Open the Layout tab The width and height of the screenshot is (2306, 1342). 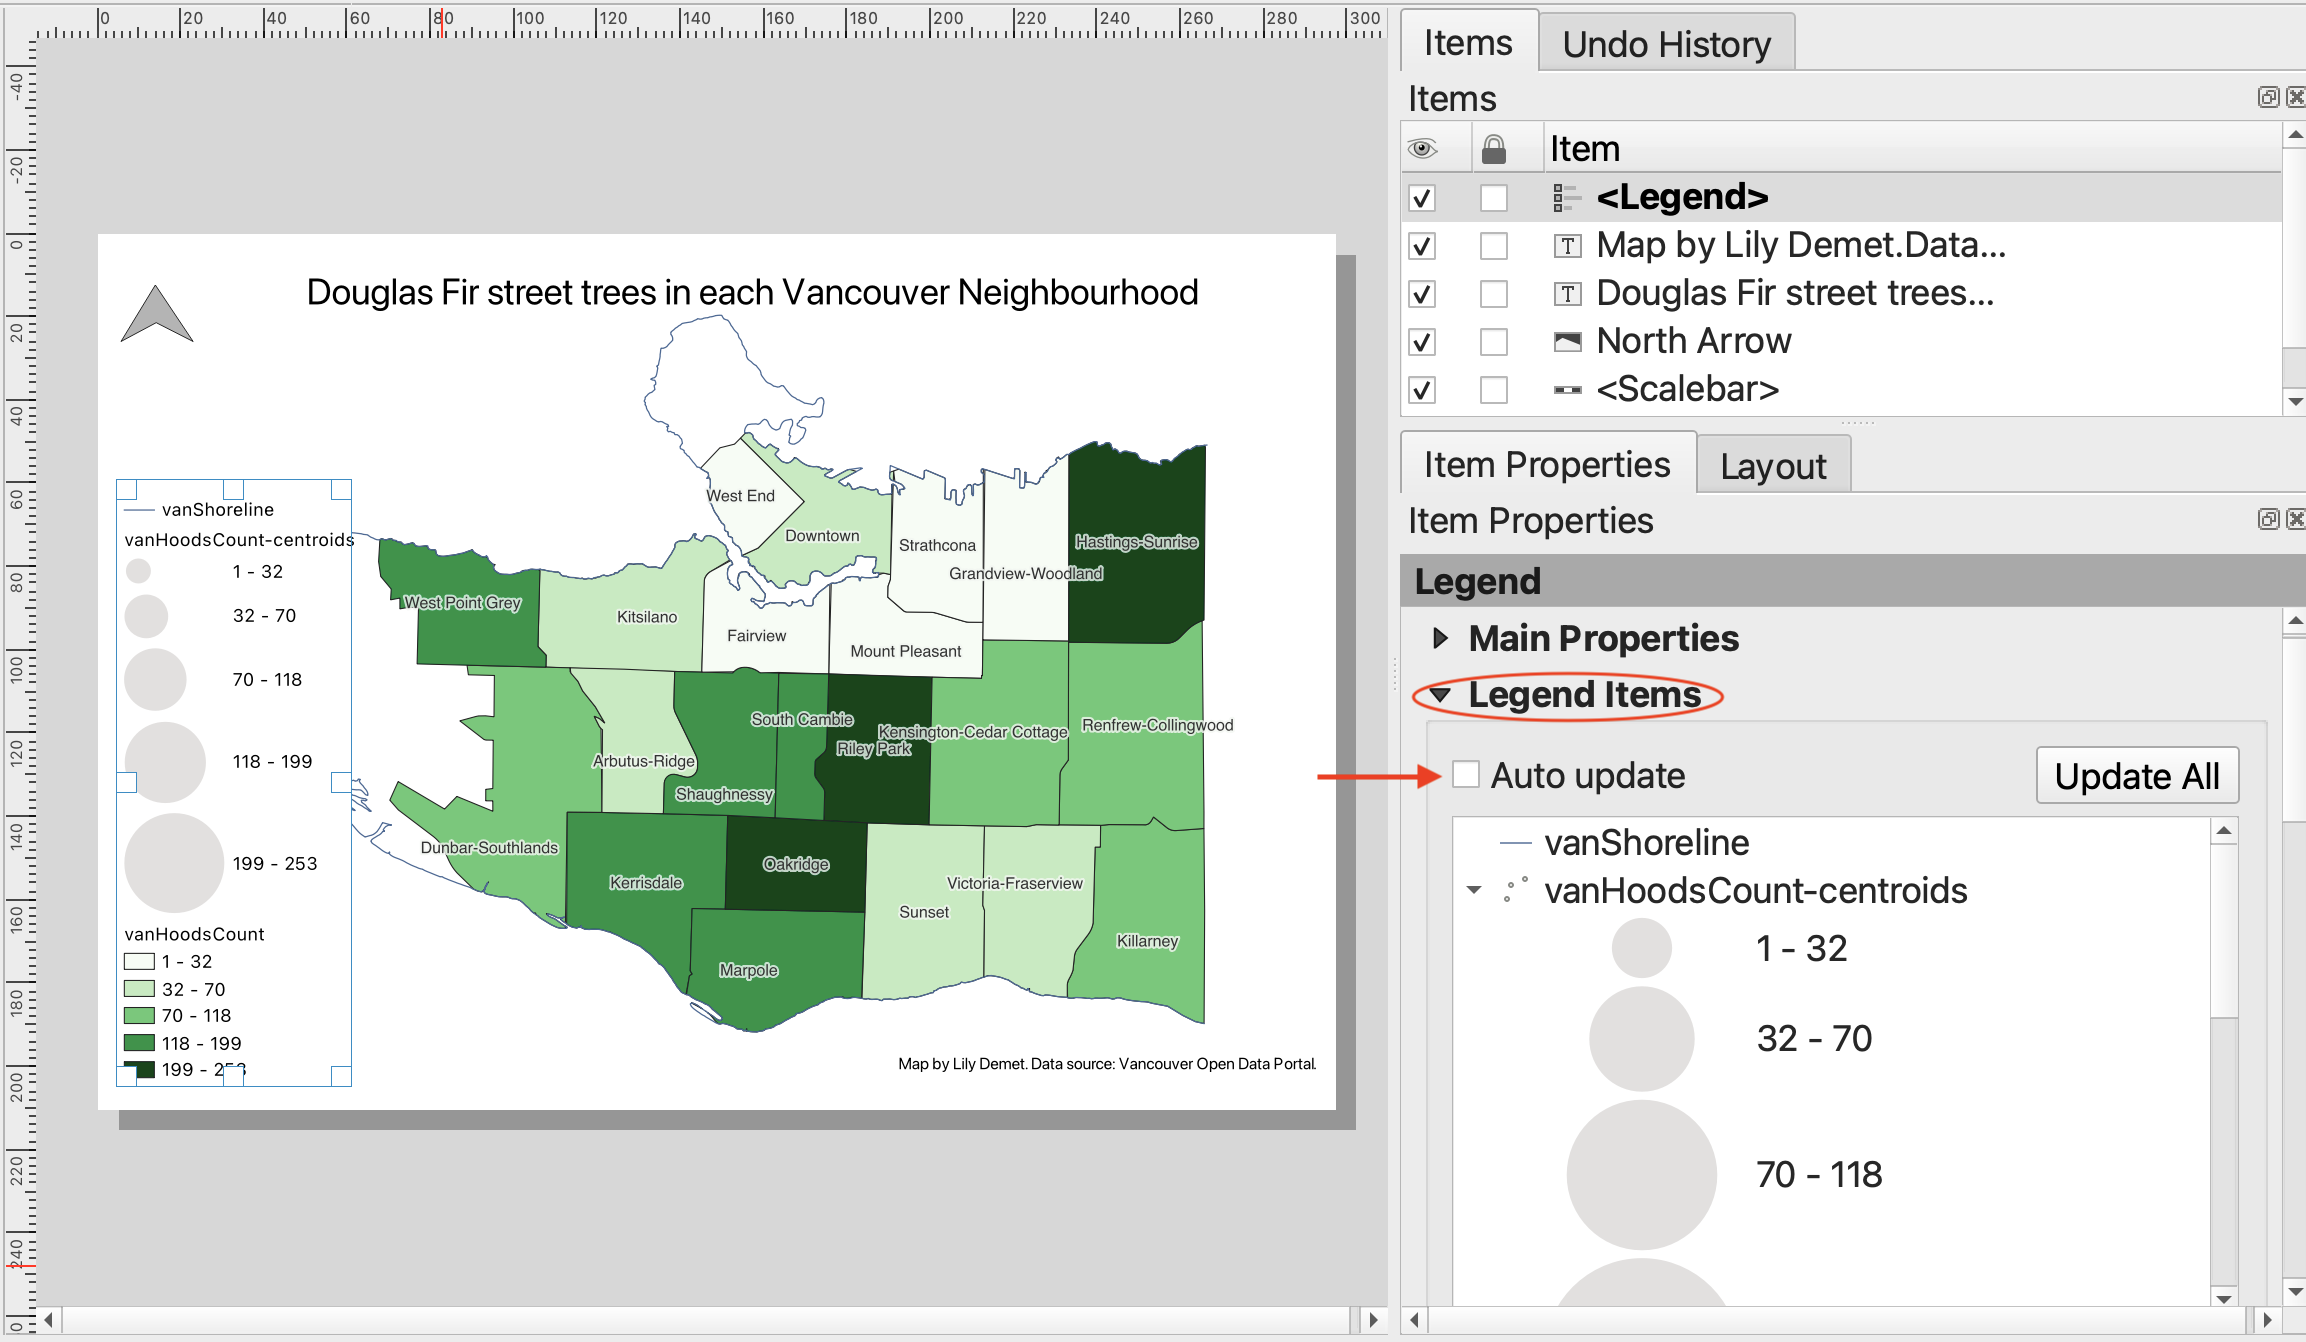pos(1773,466)
